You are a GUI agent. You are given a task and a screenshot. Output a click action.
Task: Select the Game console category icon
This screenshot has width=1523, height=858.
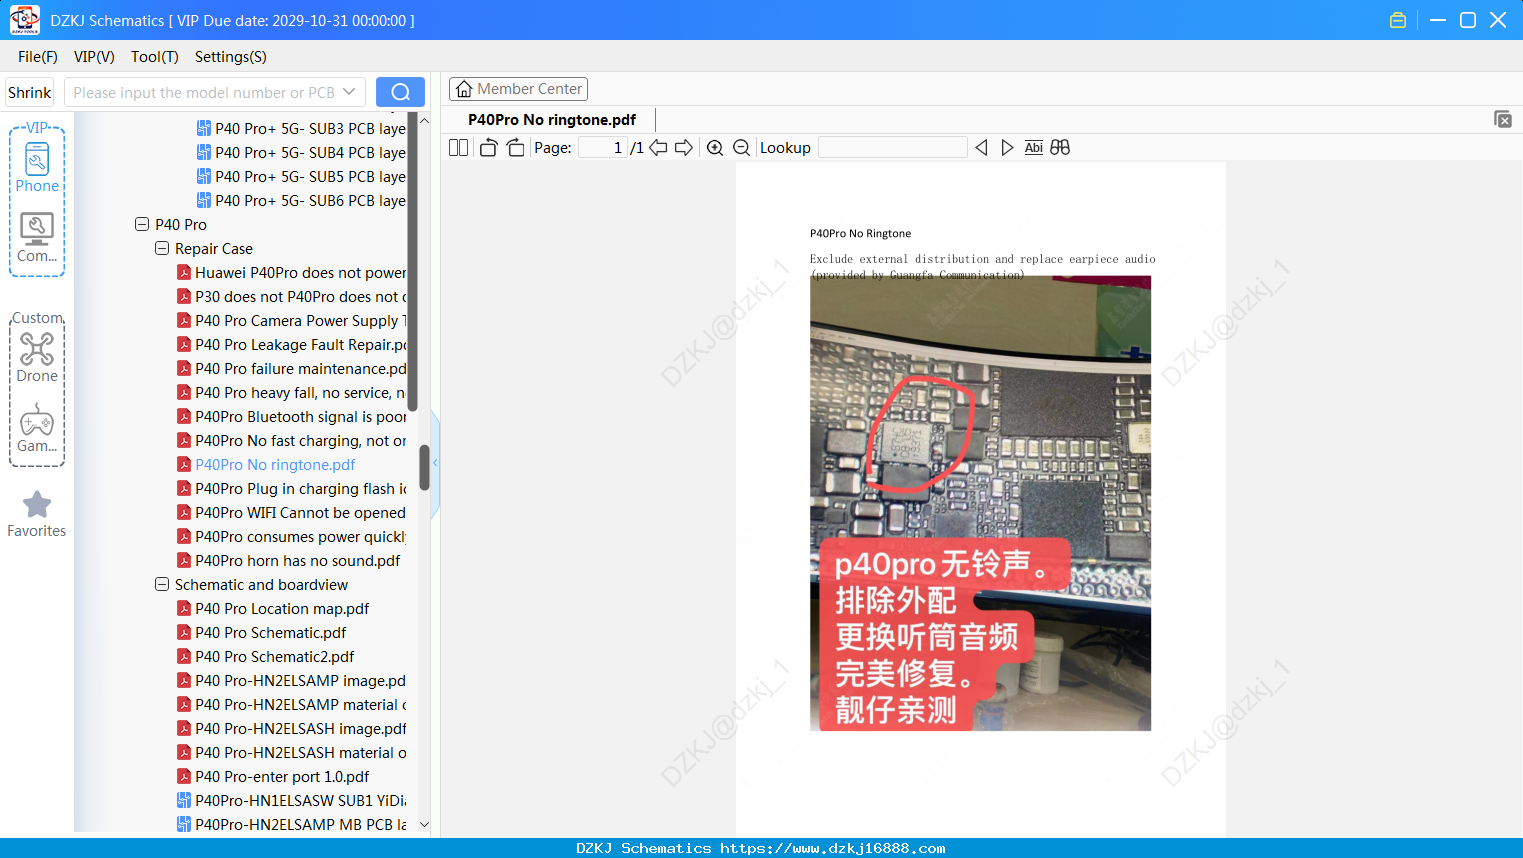point(37,428)
